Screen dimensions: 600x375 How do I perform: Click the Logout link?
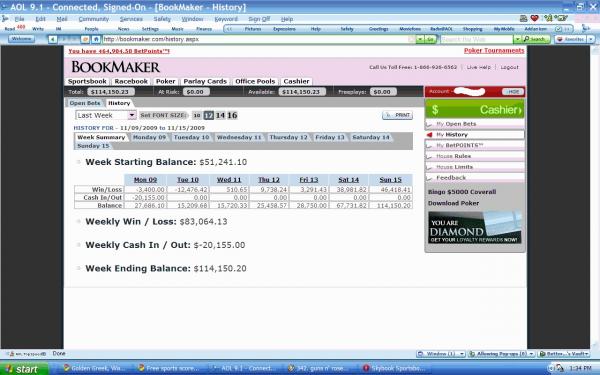(509, 67)
